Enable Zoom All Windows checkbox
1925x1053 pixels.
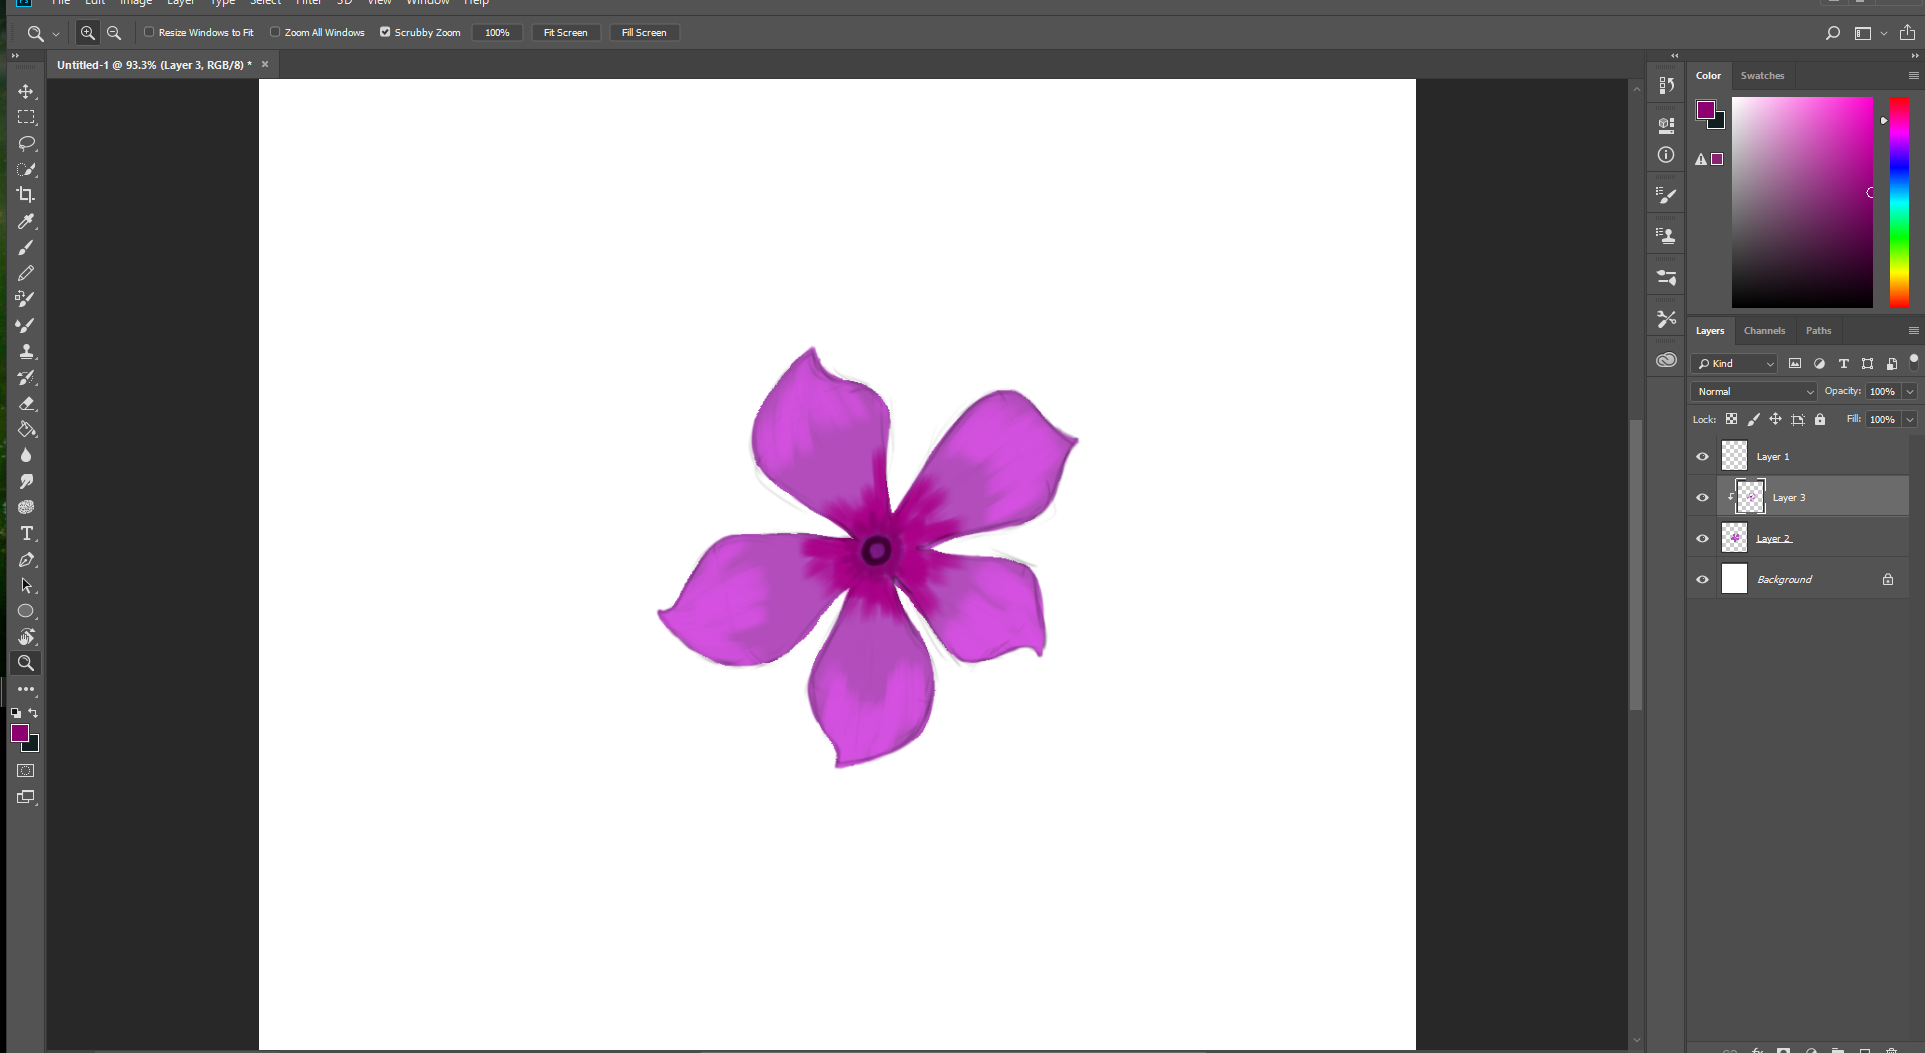tap(275, 32)
